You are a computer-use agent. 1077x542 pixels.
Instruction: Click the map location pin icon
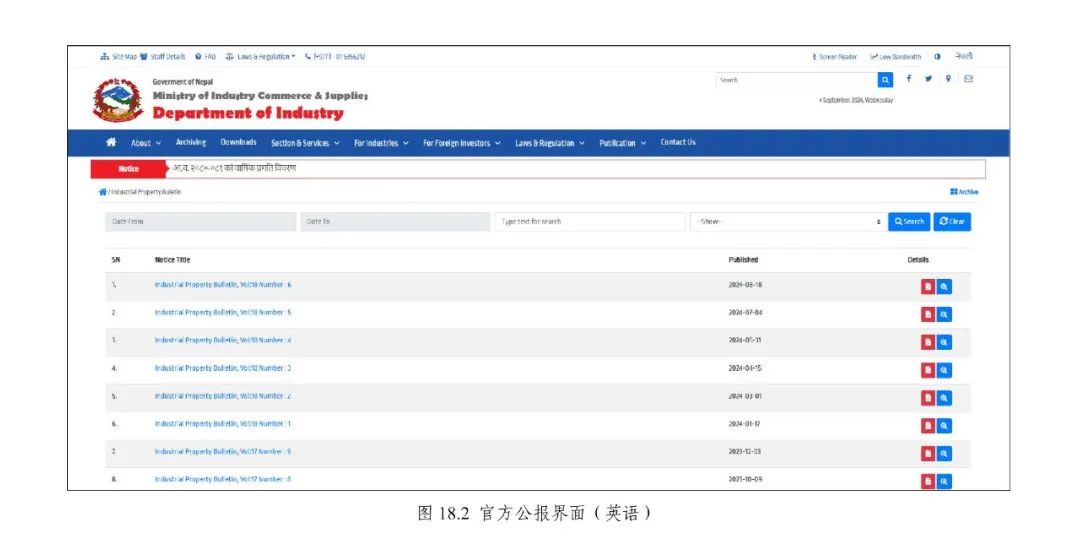point(948,79)
